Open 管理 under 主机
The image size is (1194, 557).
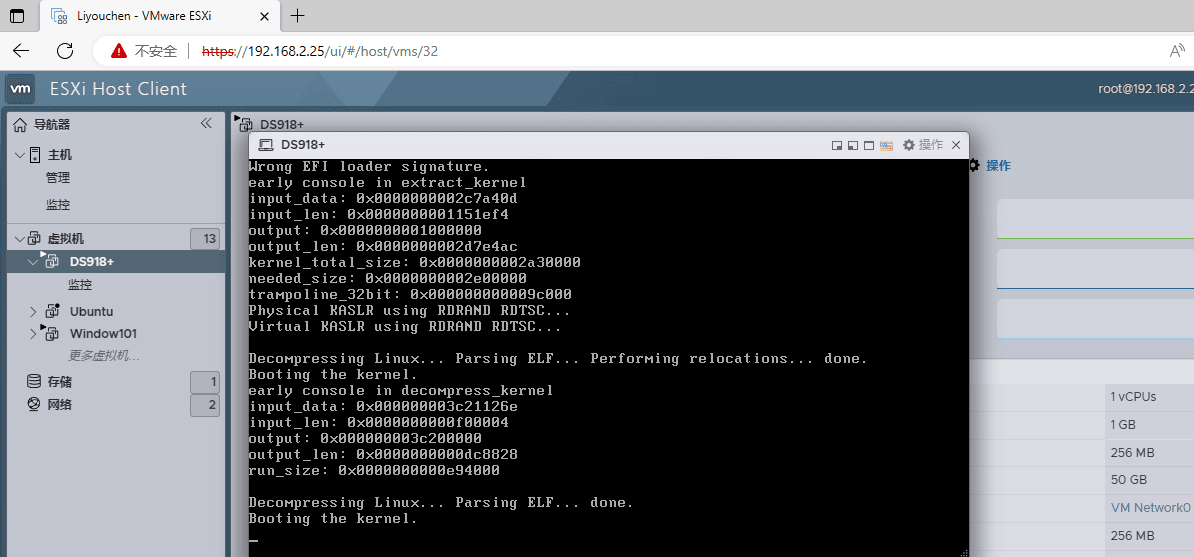58,178
